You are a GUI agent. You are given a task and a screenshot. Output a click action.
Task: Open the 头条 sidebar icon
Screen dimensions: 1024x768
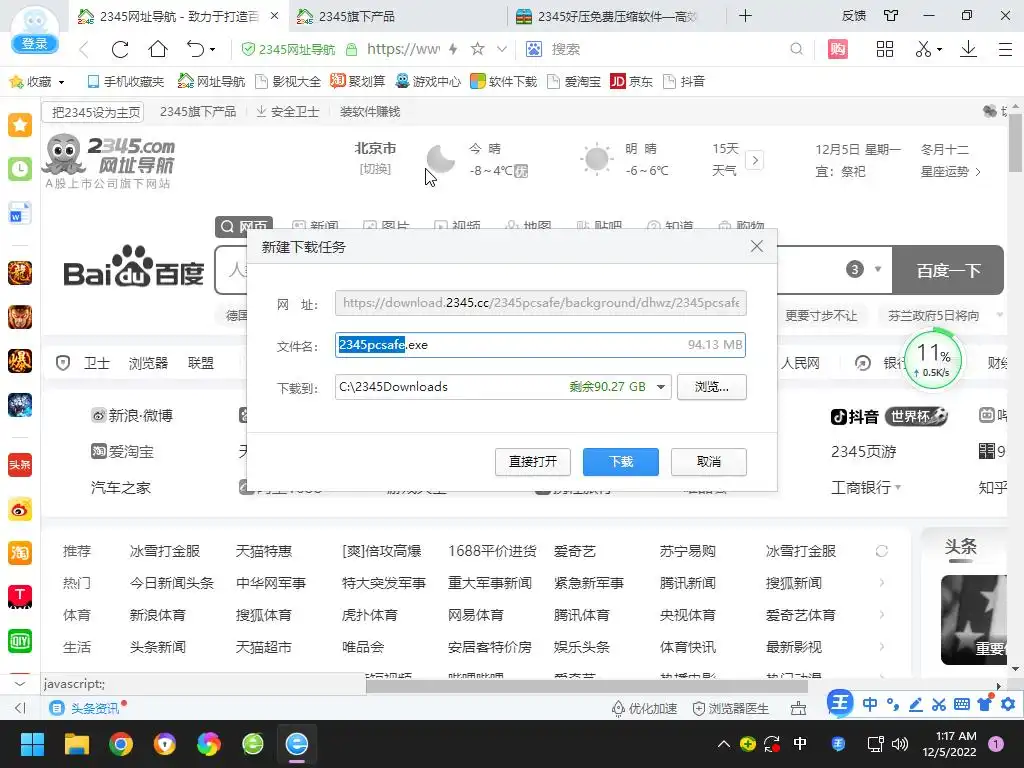pyautogui.click(x=20, y=465)
